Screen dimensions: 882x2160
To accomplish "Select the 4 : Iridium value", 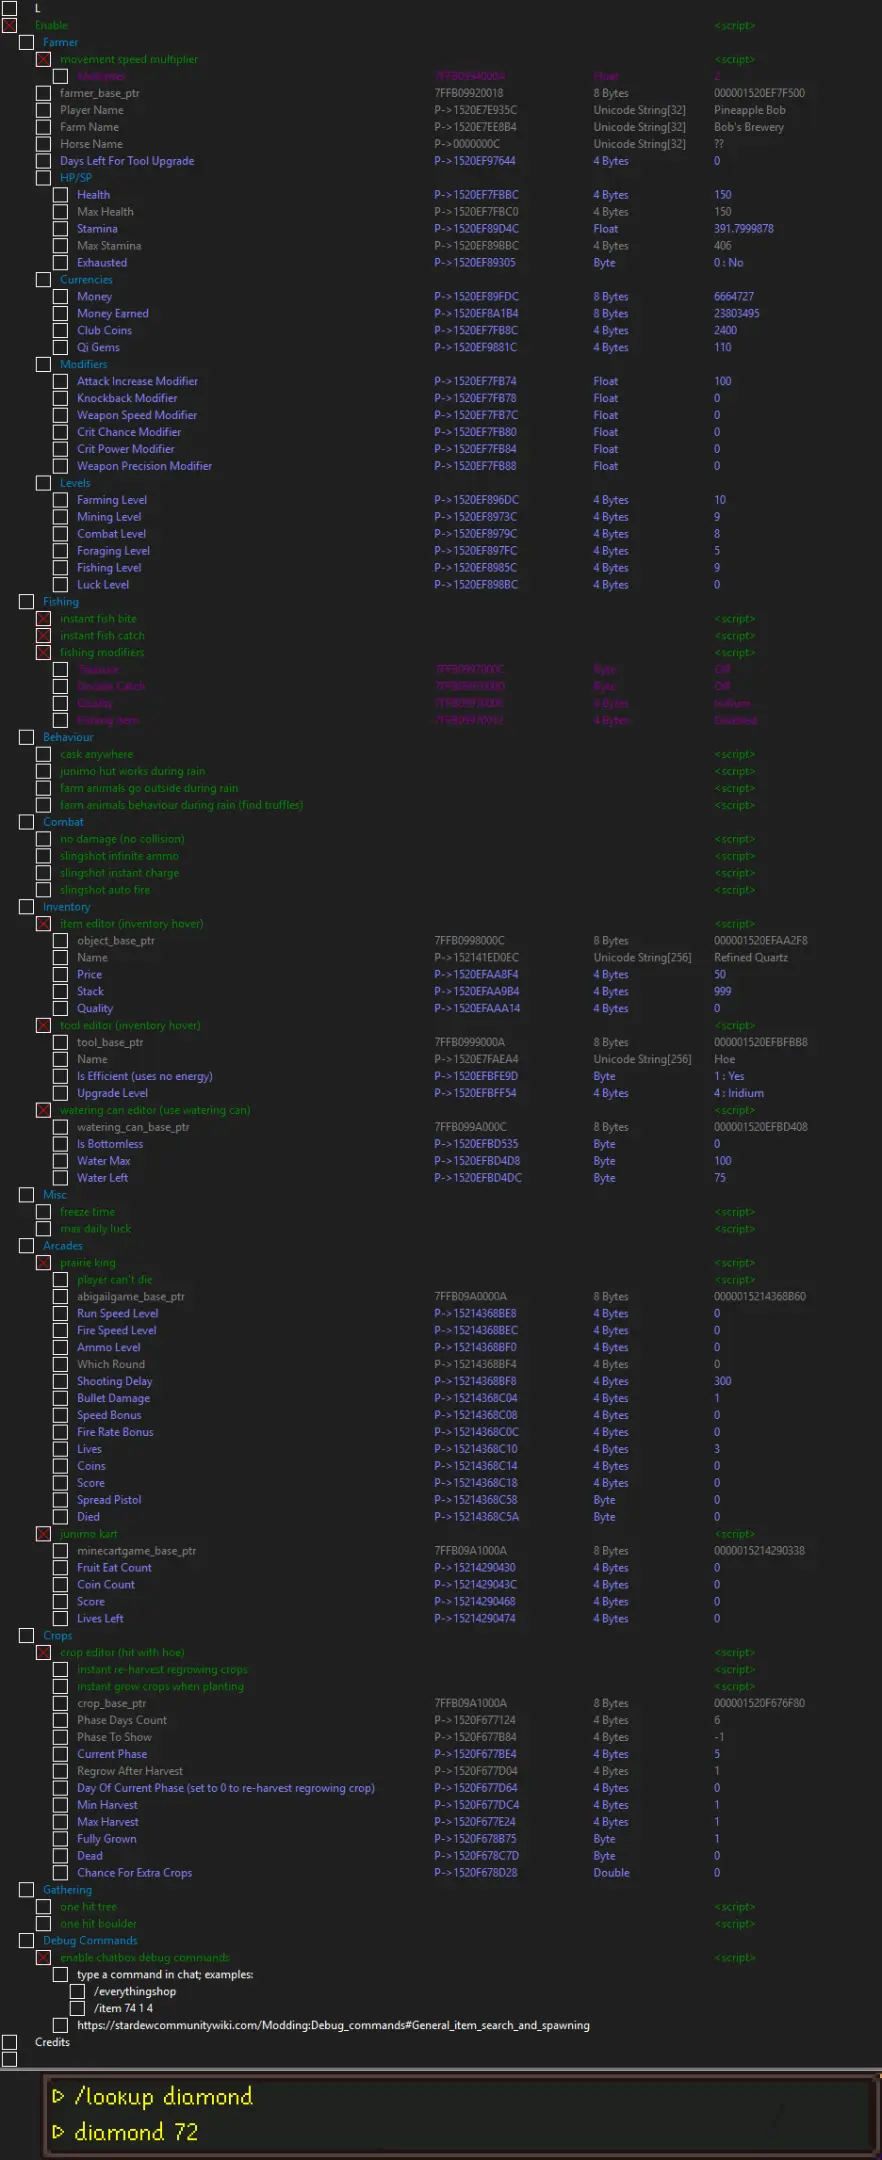I will [738, 1093].
